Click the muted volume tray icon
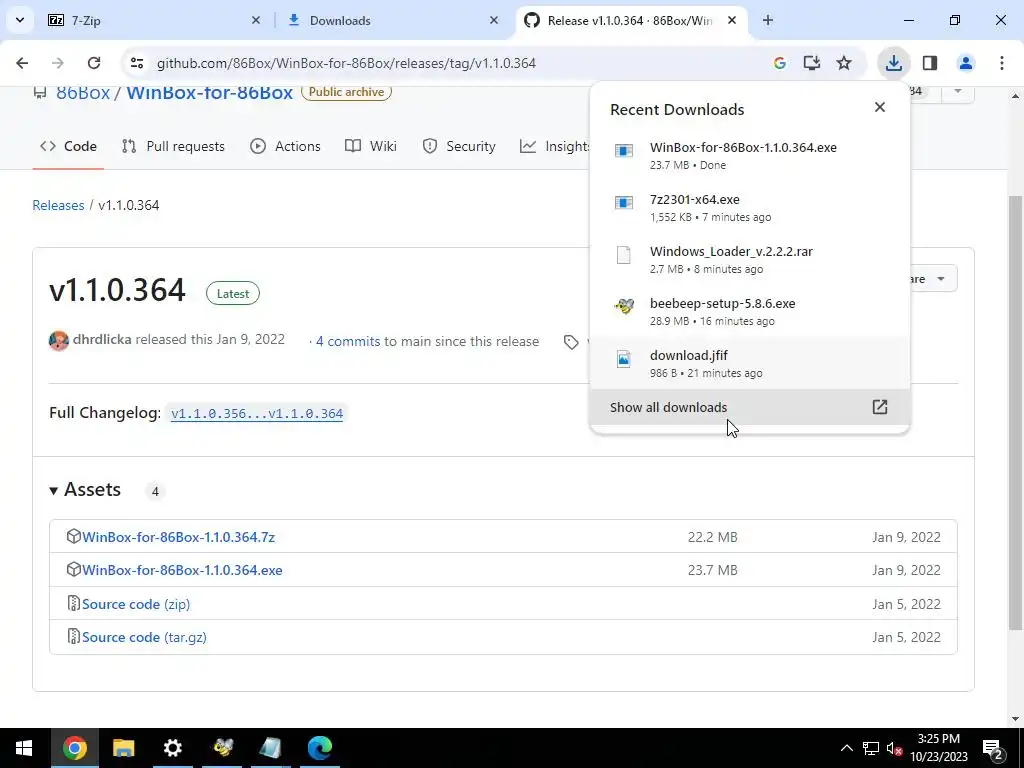The image size is (1024, 768). [894, 749]
